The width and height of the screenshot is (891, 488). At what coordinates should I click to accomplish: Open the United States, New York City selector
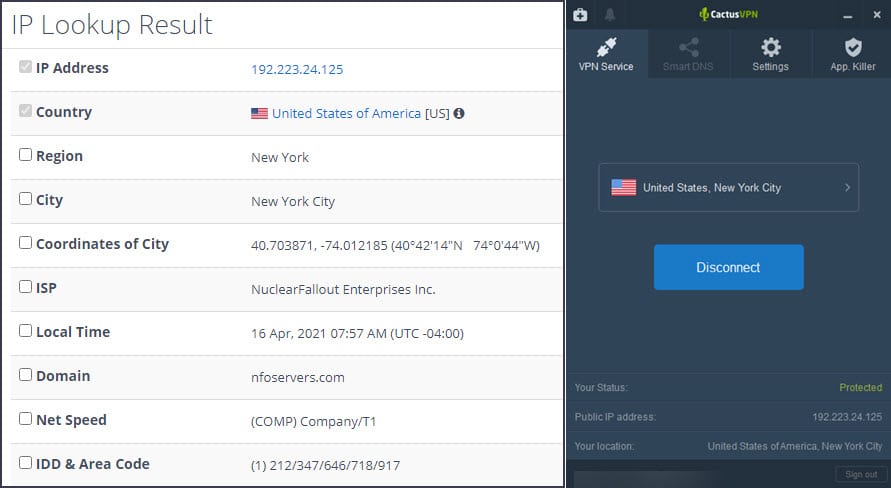click(x=728, y=187)
